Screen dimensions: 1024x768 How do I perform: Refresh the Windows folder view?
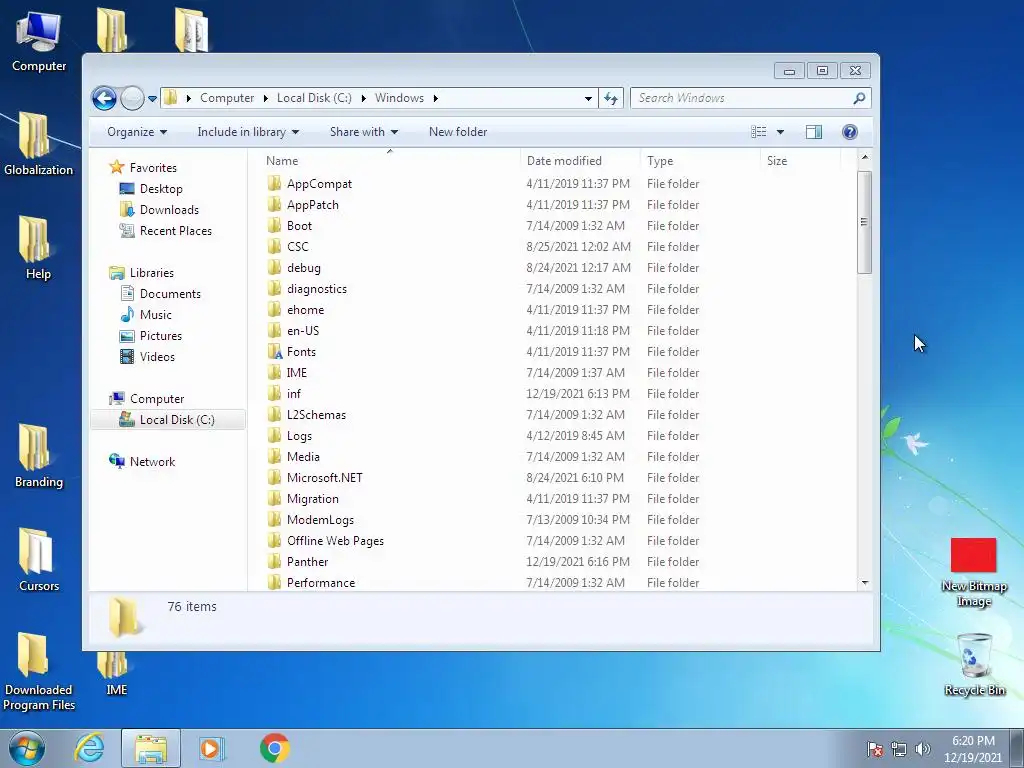tap(611, 98)
